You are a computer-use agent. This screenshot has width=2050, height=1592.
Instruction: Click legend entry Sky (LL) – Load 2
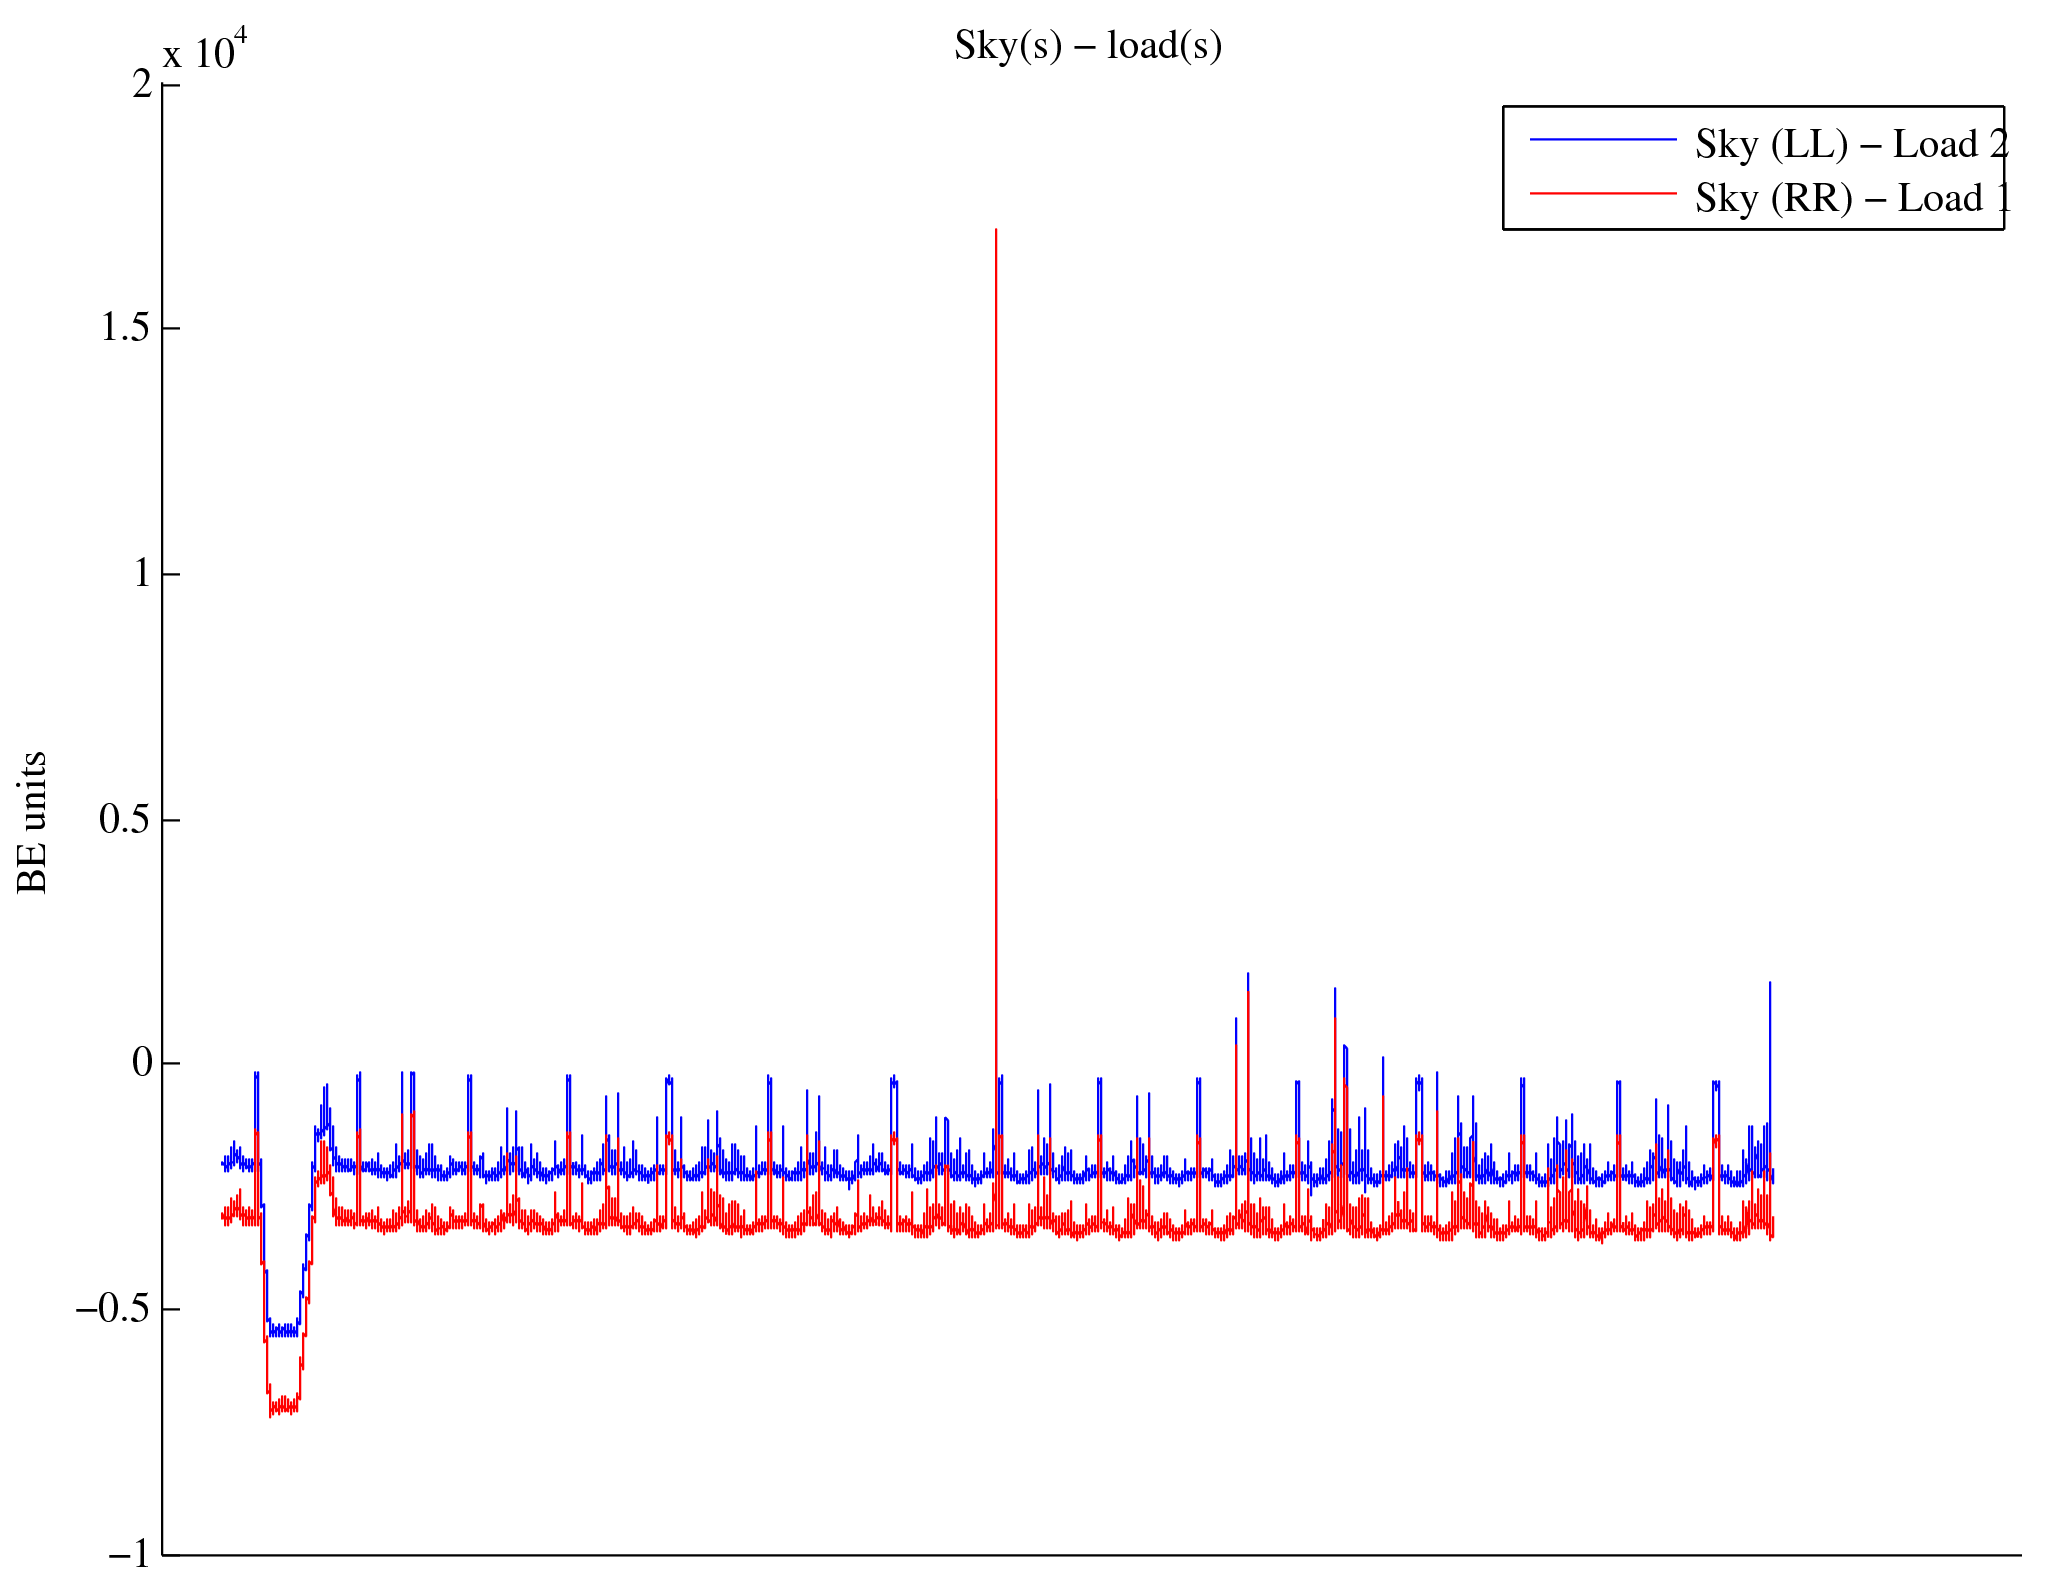(x=1851, y=145)
